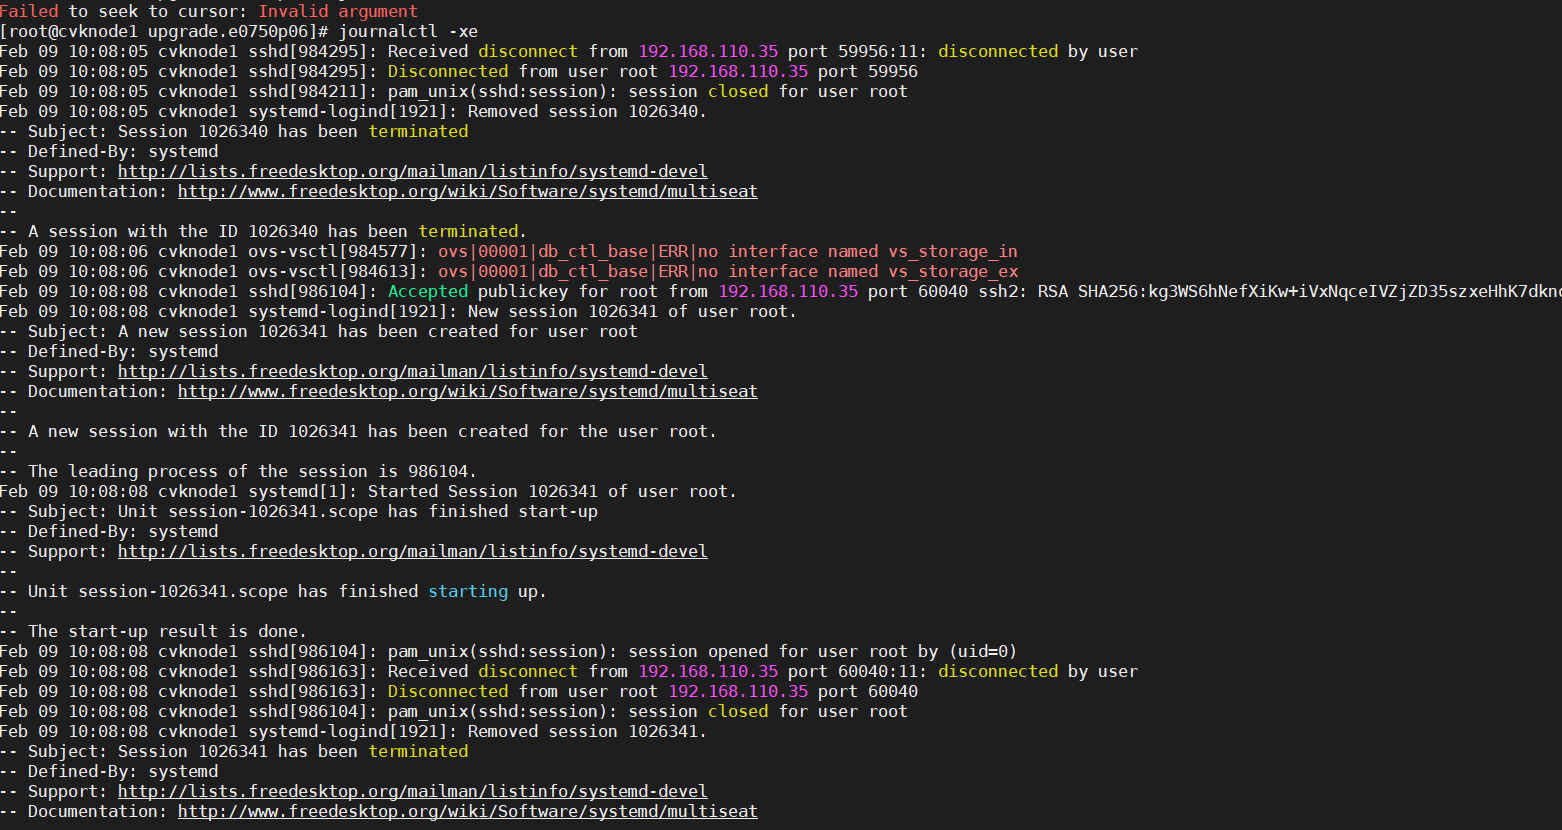Open Support link under Session 1026341 terminated subject
The height and width of the screenshot is (830, 1562).
pos(412,791)
